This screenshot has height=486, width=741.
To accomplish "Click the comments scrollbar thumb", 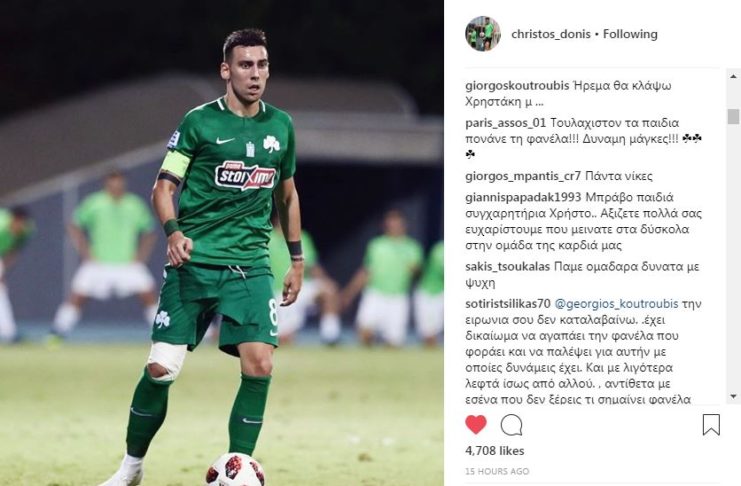I will 733,116.
